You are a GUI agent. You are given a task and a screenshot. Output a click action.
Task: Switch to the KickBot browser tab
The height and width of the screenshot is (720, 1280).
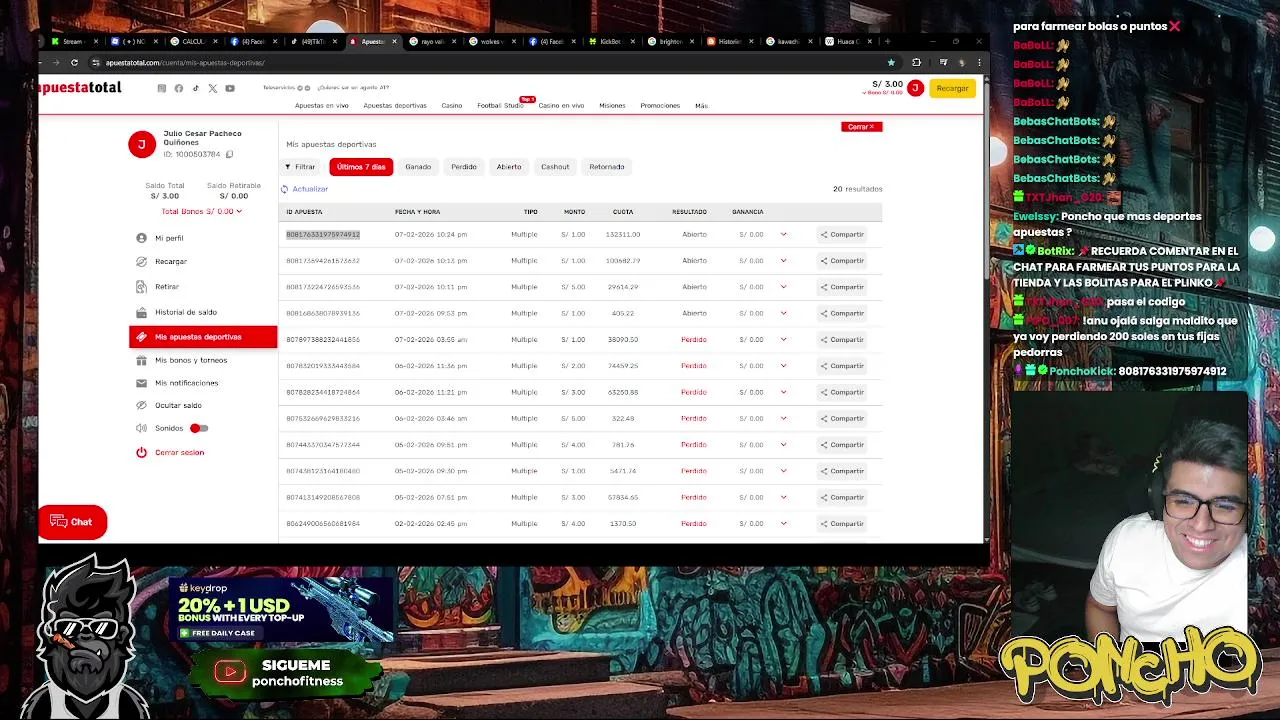click(x=610, y=41)
